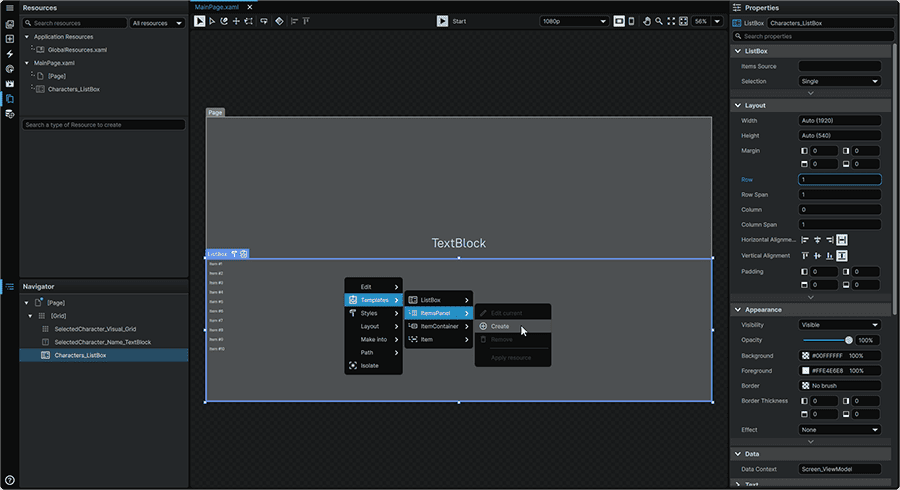Set vertical alignment to bottom
The image size is (900, 490).
pos(829,256)
